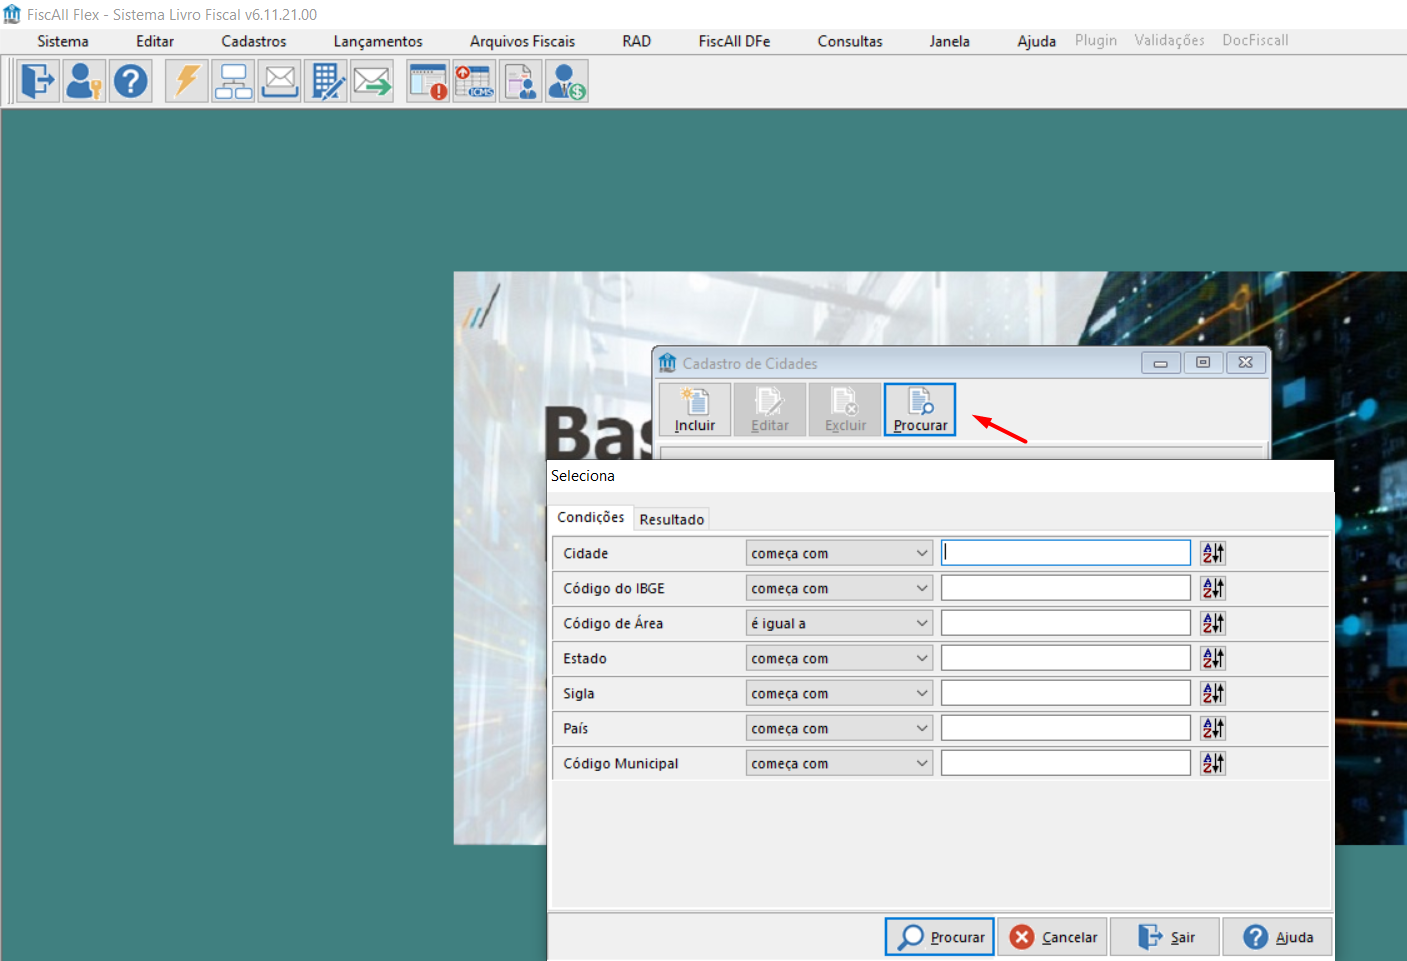Toggle sort order for Estado row
Screen dimensions: 1407x961
click(x=1213, y=658)
